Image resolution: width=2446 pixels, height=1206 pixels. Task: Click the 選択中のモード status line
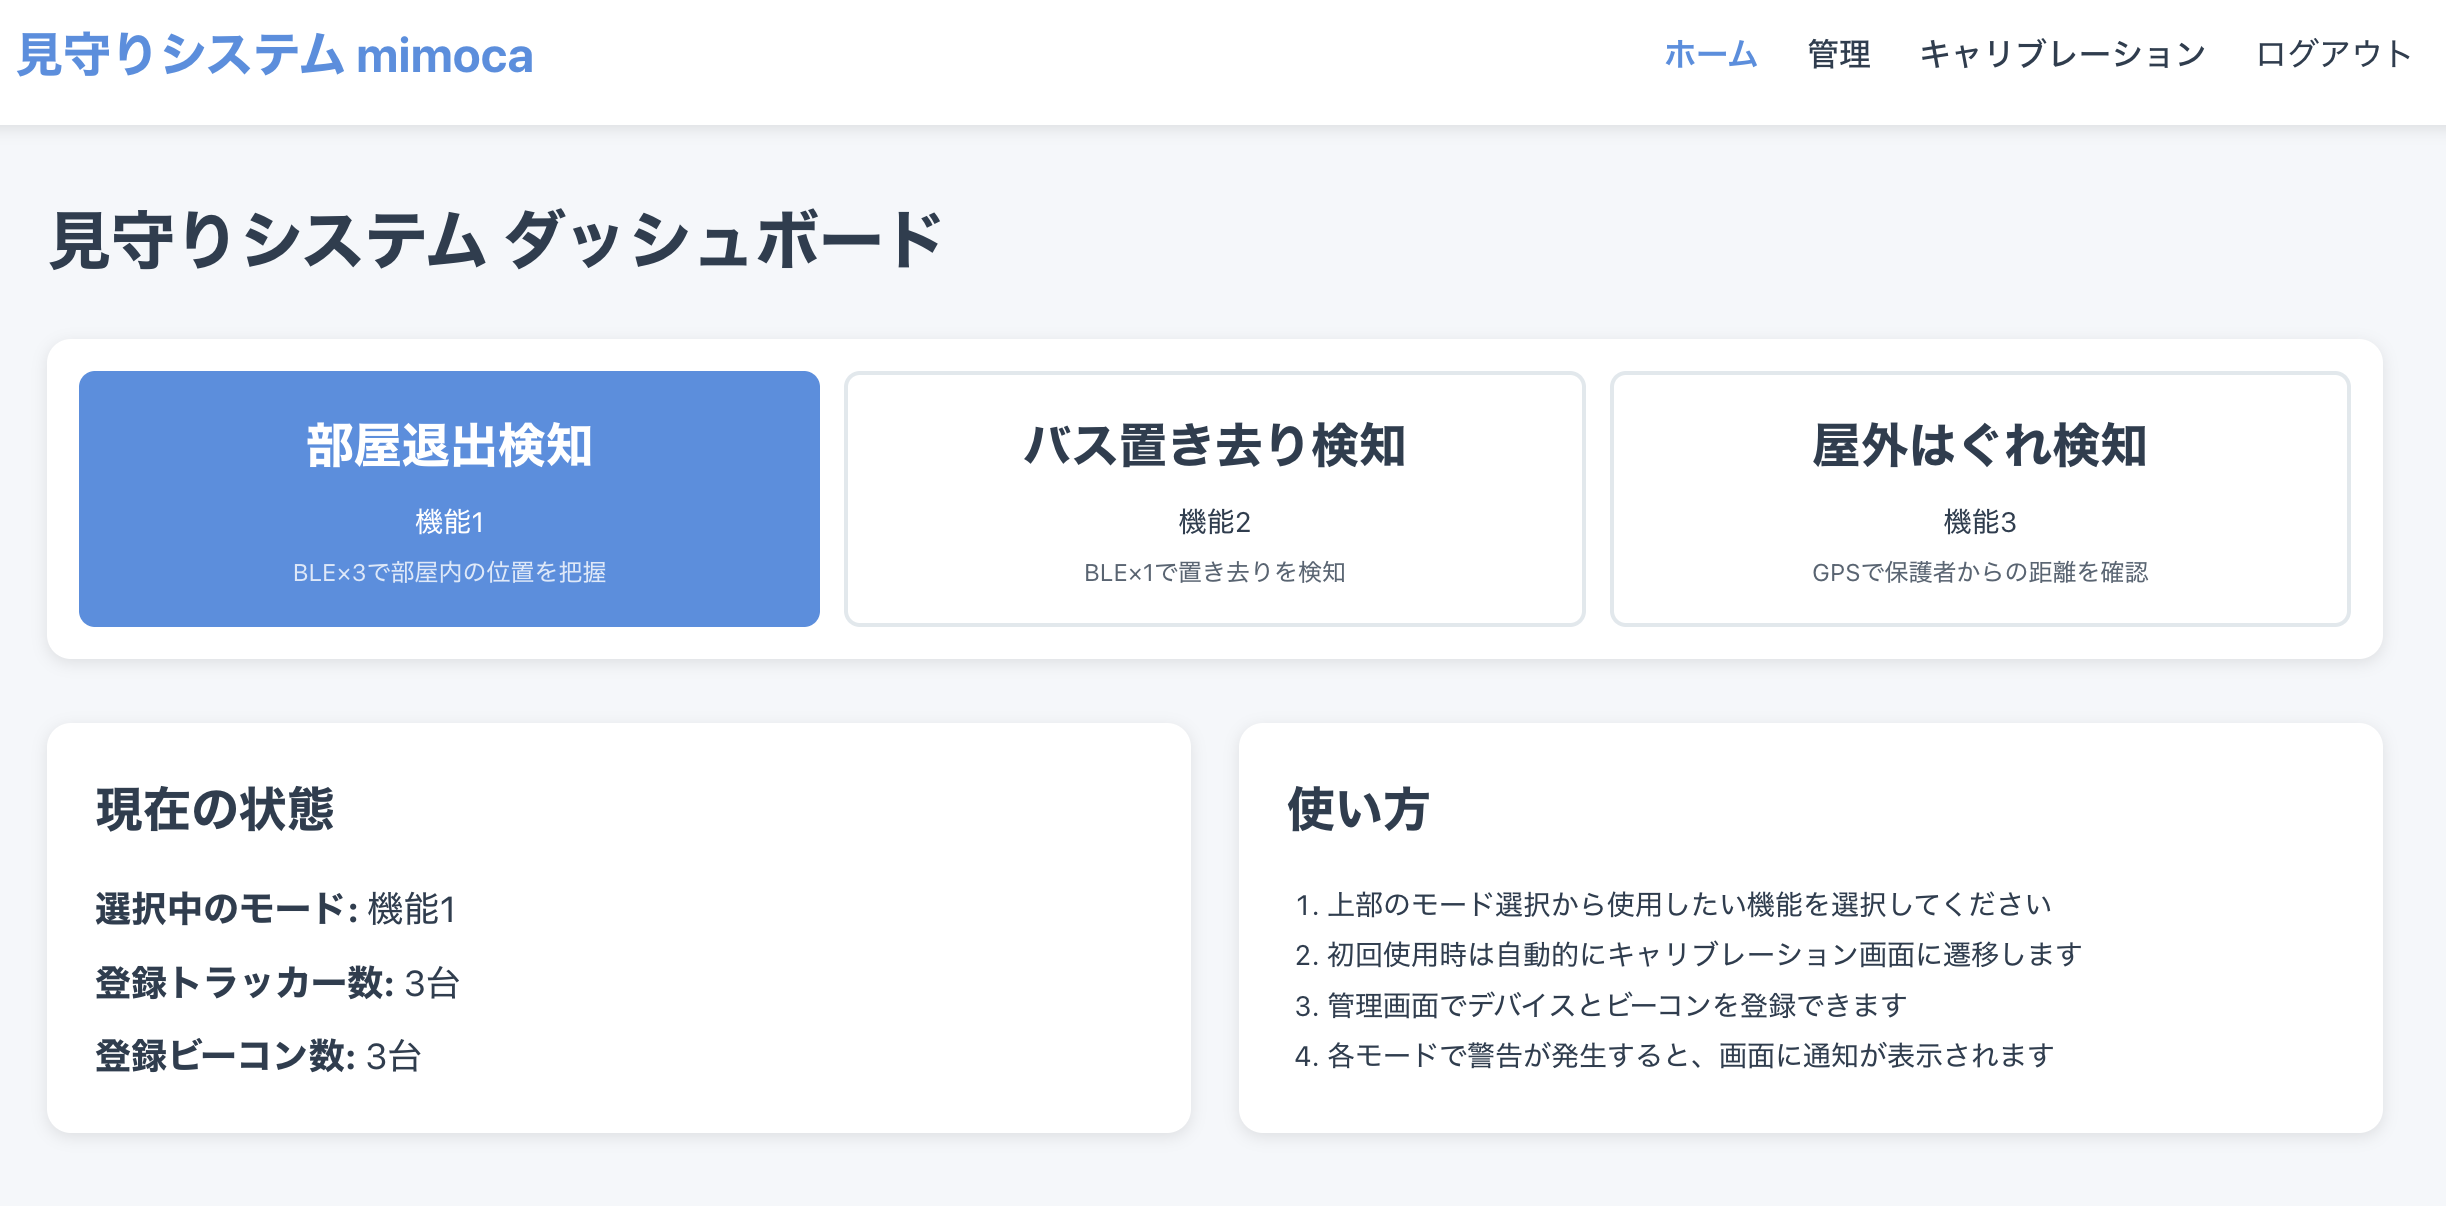(x=276, y=909)
